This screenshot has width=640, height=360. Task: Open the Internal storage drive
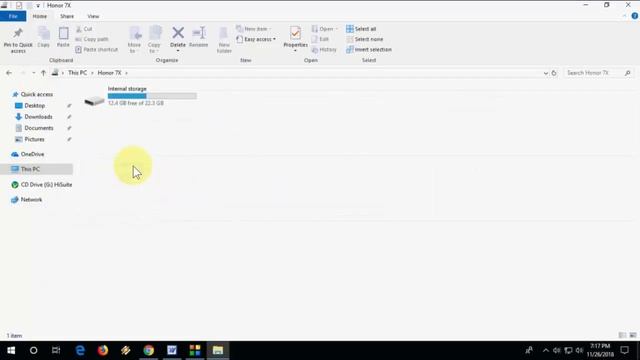pyautogui.click(x=140, y=96)
